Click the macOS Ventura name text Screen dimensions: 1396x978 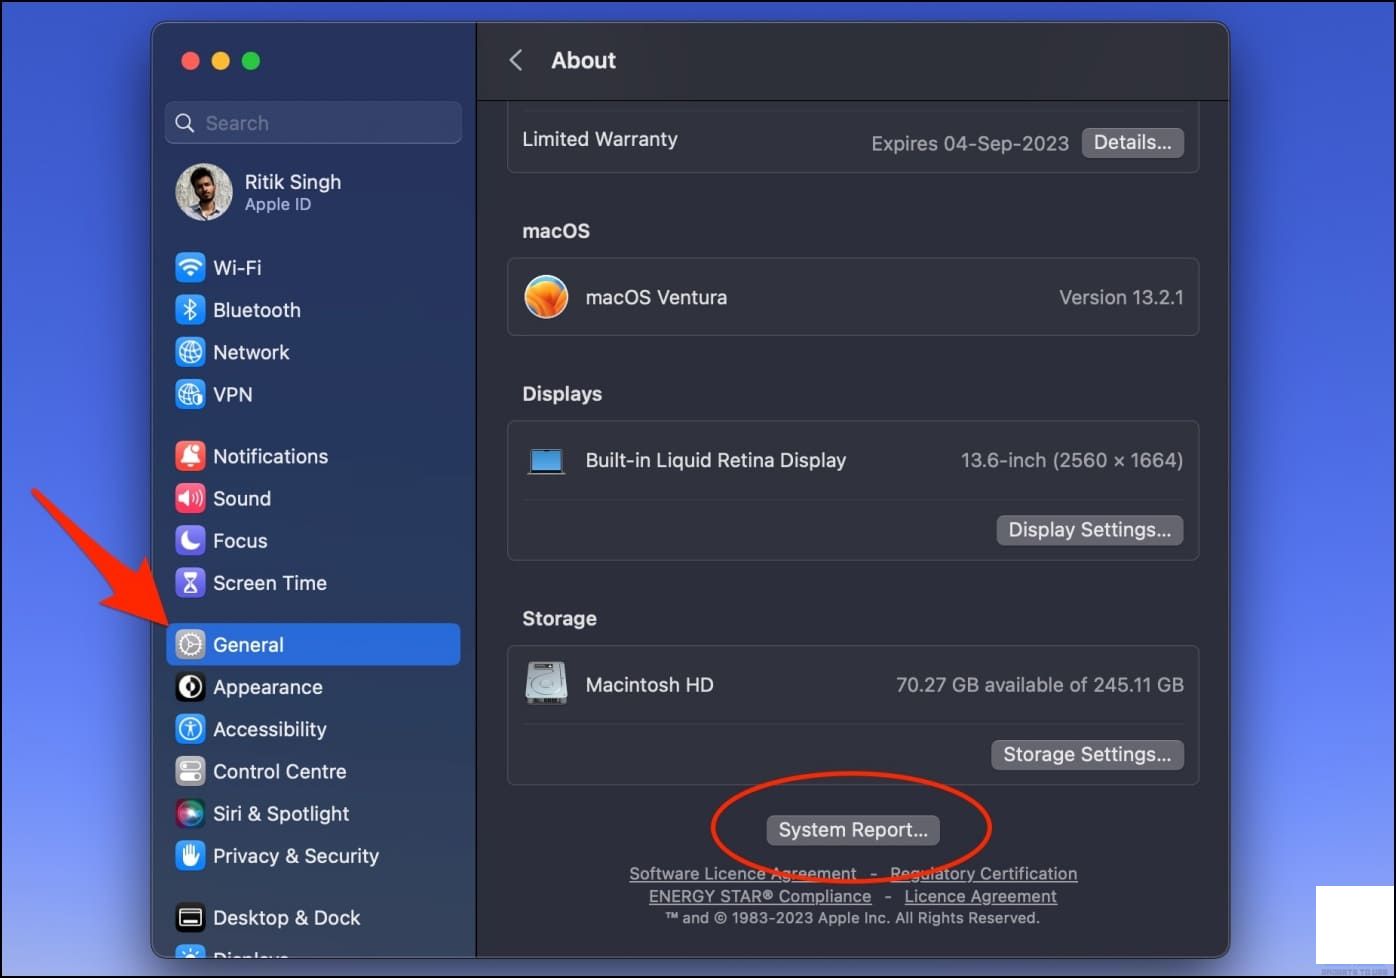pos(656,297)
